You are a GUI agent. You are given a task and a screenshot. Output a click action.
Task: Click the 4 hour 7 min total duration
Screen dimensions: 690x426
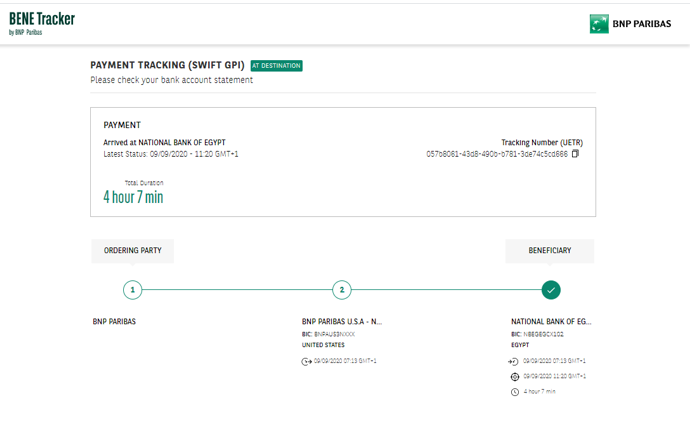pyautogui.click(x=133, y=197)
